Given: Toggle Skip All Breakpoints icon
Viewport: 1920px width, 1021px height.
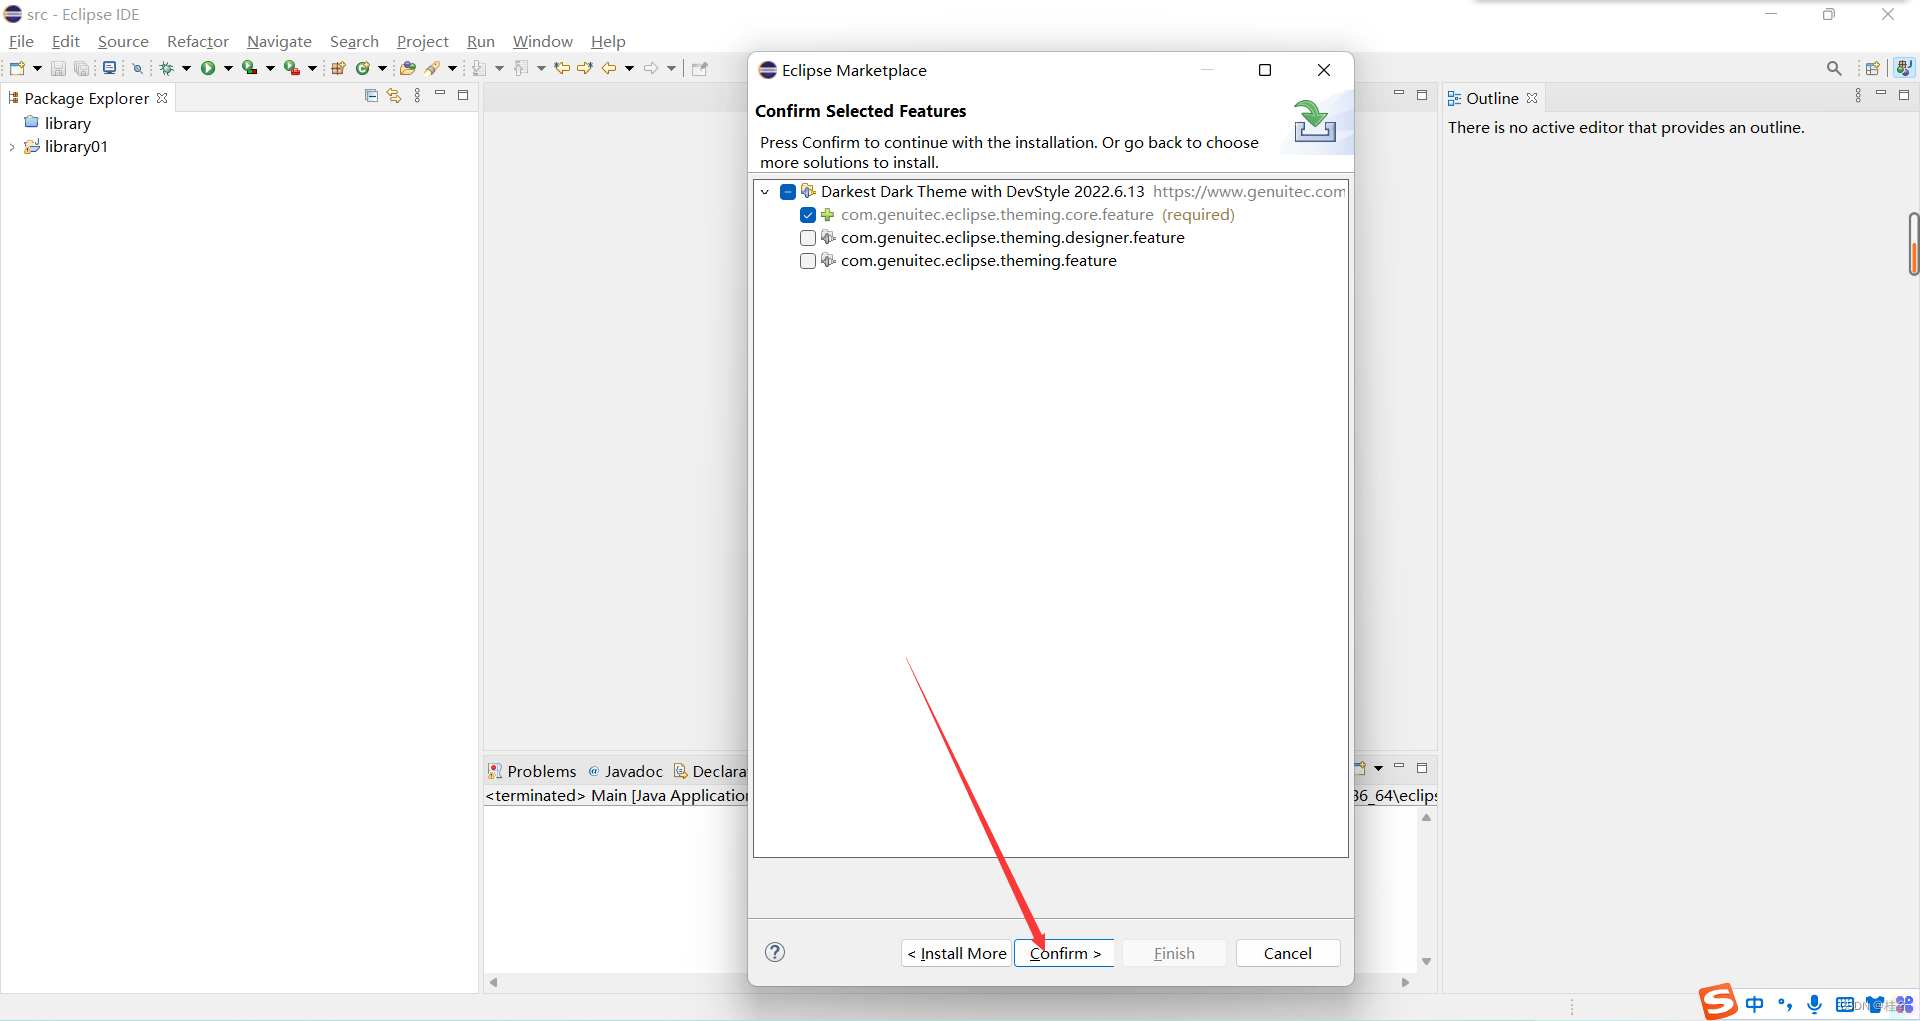Looking at the screenshot, I should (x=138, y=68).
